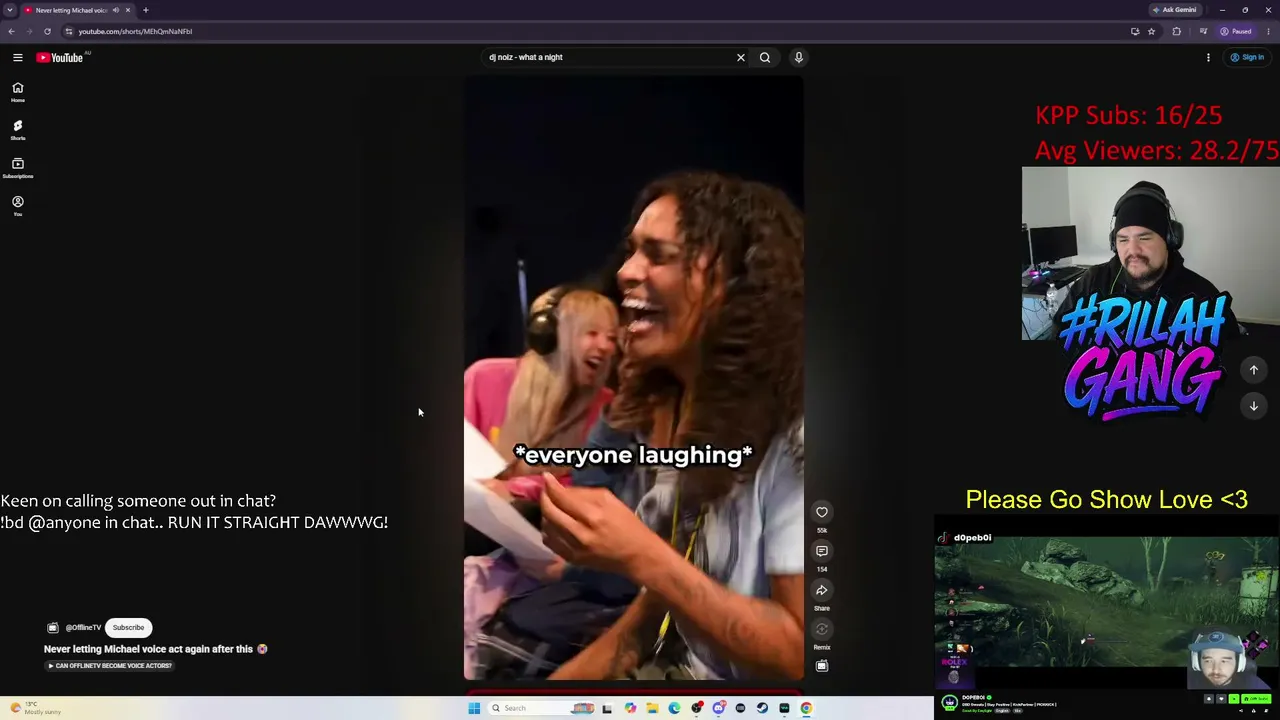The height and width of the screenshot is (720, 1280).
Task: Bookmark this page with the star
Action: (x=1151, y=31)
